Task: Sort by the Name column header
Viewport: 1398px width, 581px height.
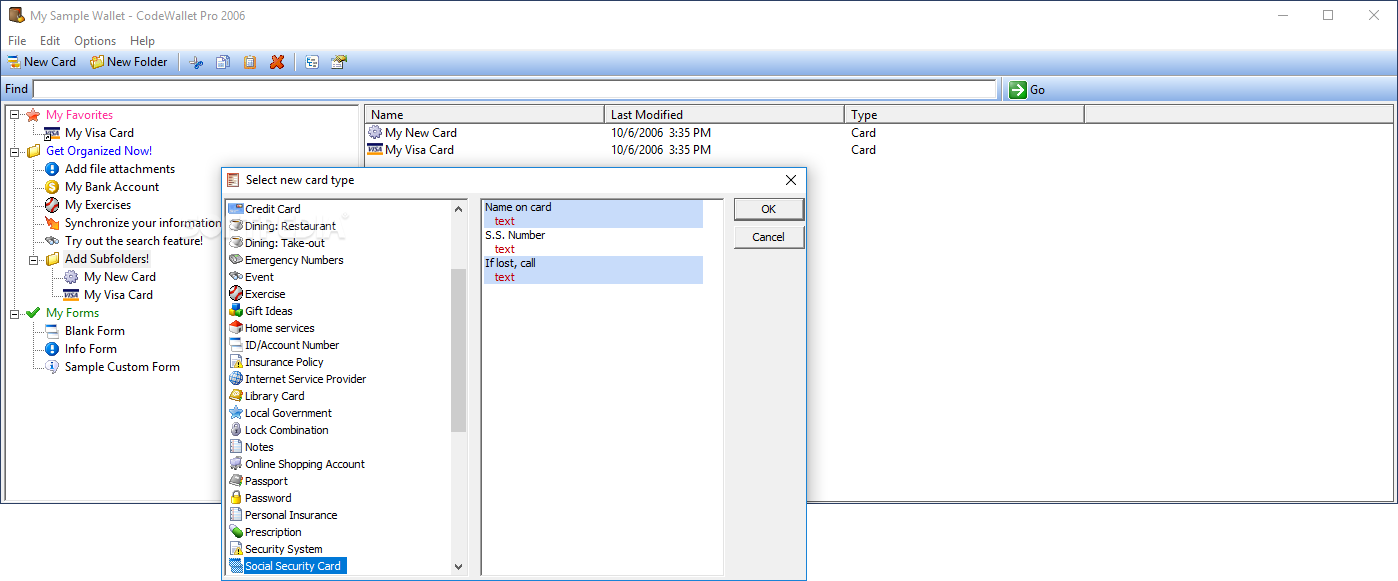Action: tap(484, 115)
